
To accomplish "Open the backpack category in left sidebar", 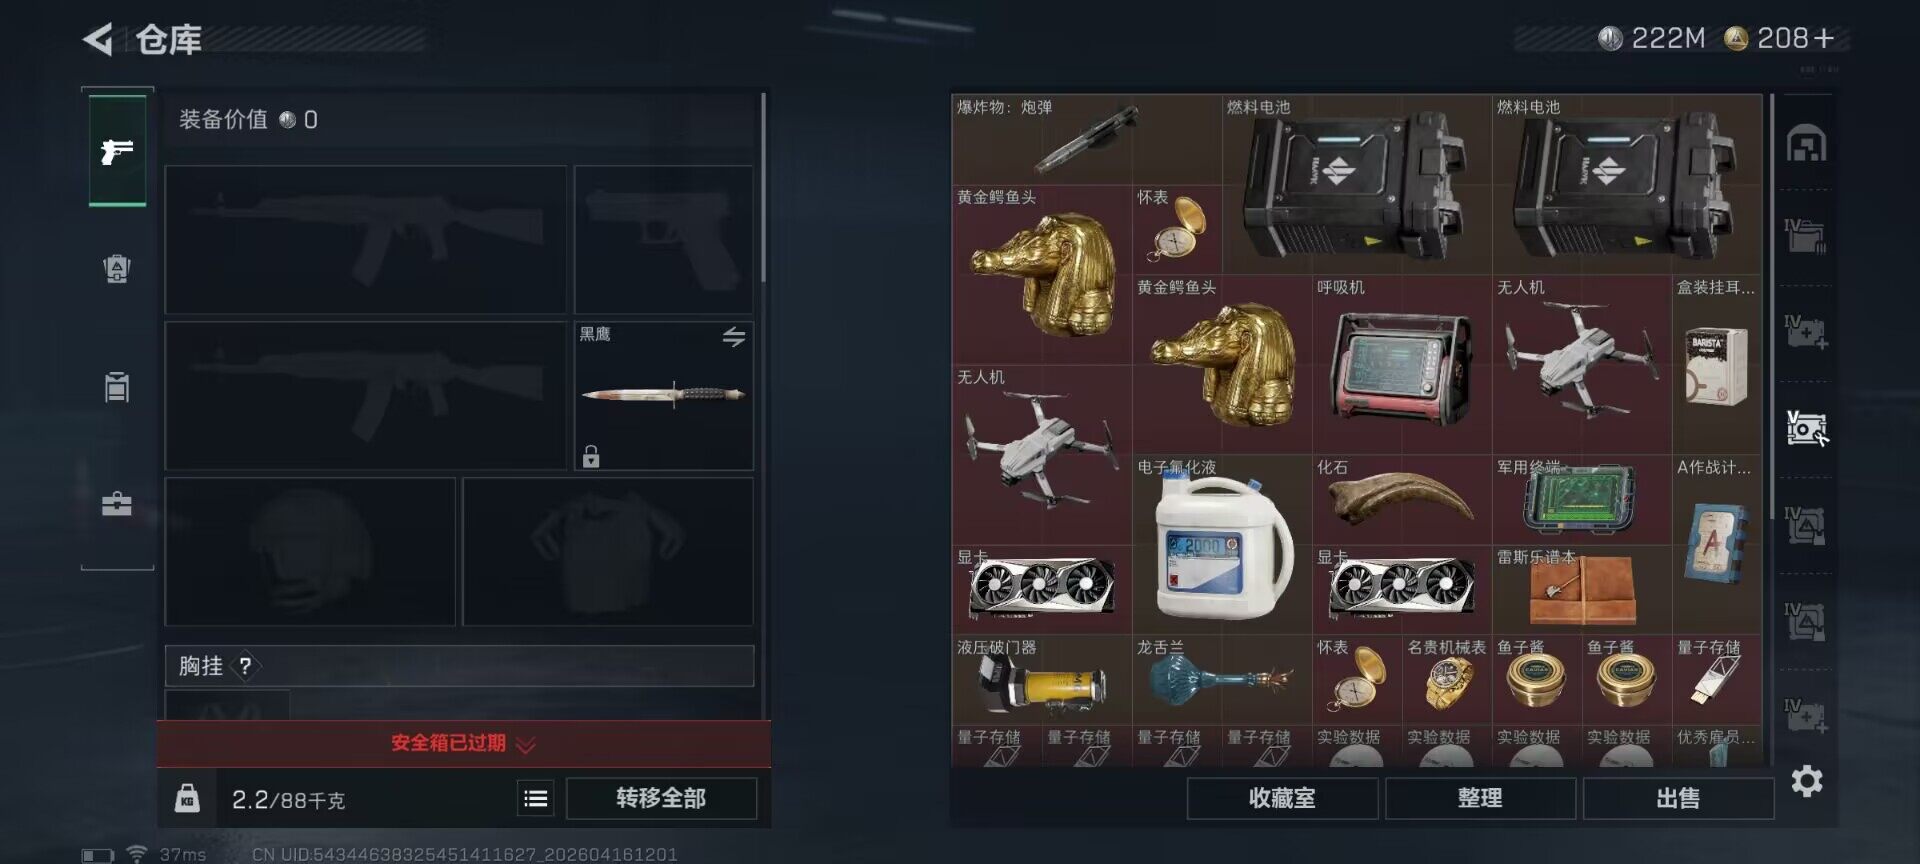I will (x=117, y=269).
